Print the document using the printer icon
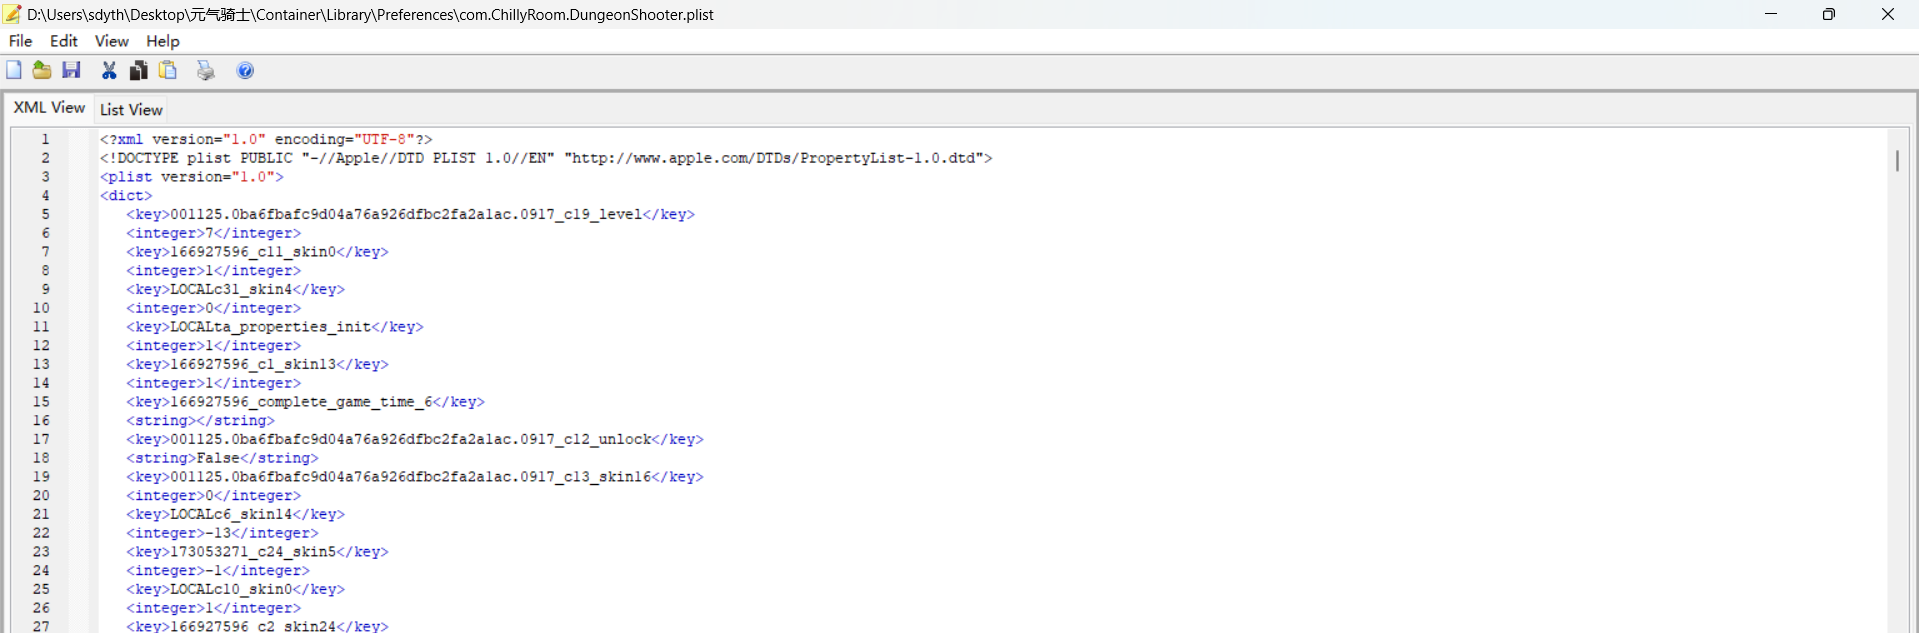Image resolution: width=1919 pixels, height=633 pixels. pyautogui.click(x=205, y=70)
